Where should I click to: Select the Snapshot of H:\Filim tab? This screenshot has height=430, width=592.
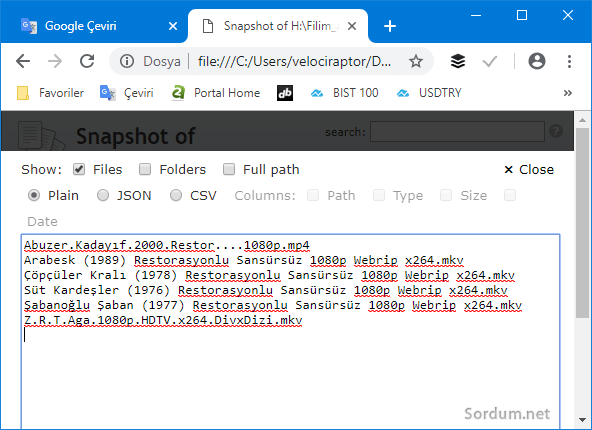click(x=278, y=26)
